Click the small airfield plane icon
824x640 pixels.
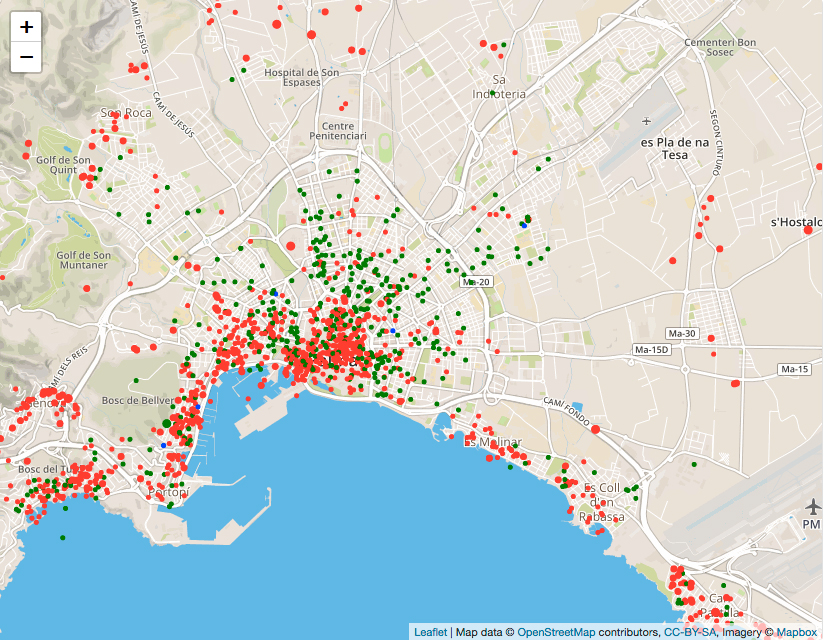tap(647, 122)
